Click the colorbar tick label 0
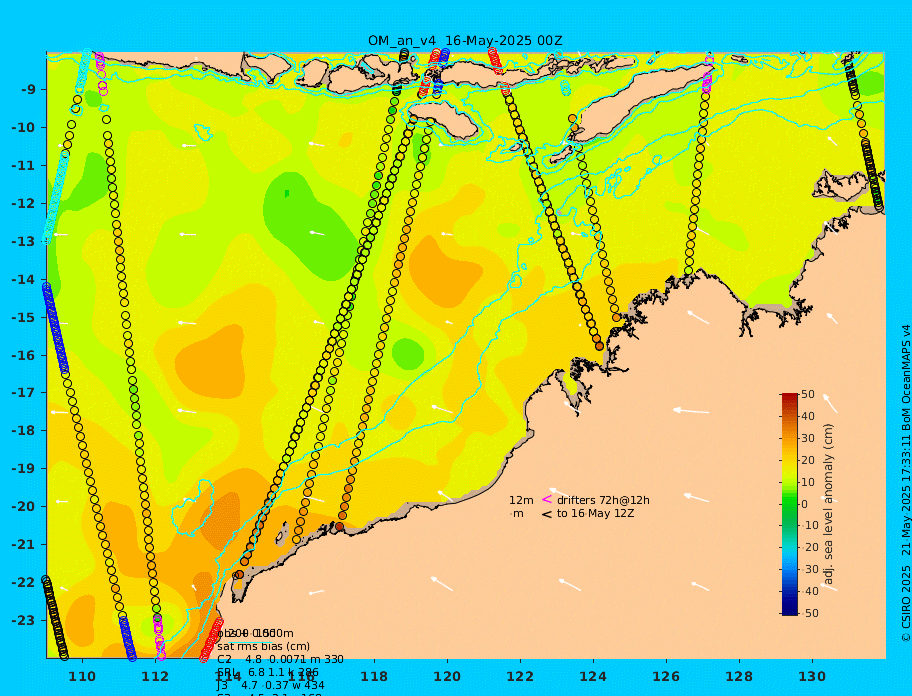Image resolution: width=912 pixels, height=696 pixels. point(805,504)
